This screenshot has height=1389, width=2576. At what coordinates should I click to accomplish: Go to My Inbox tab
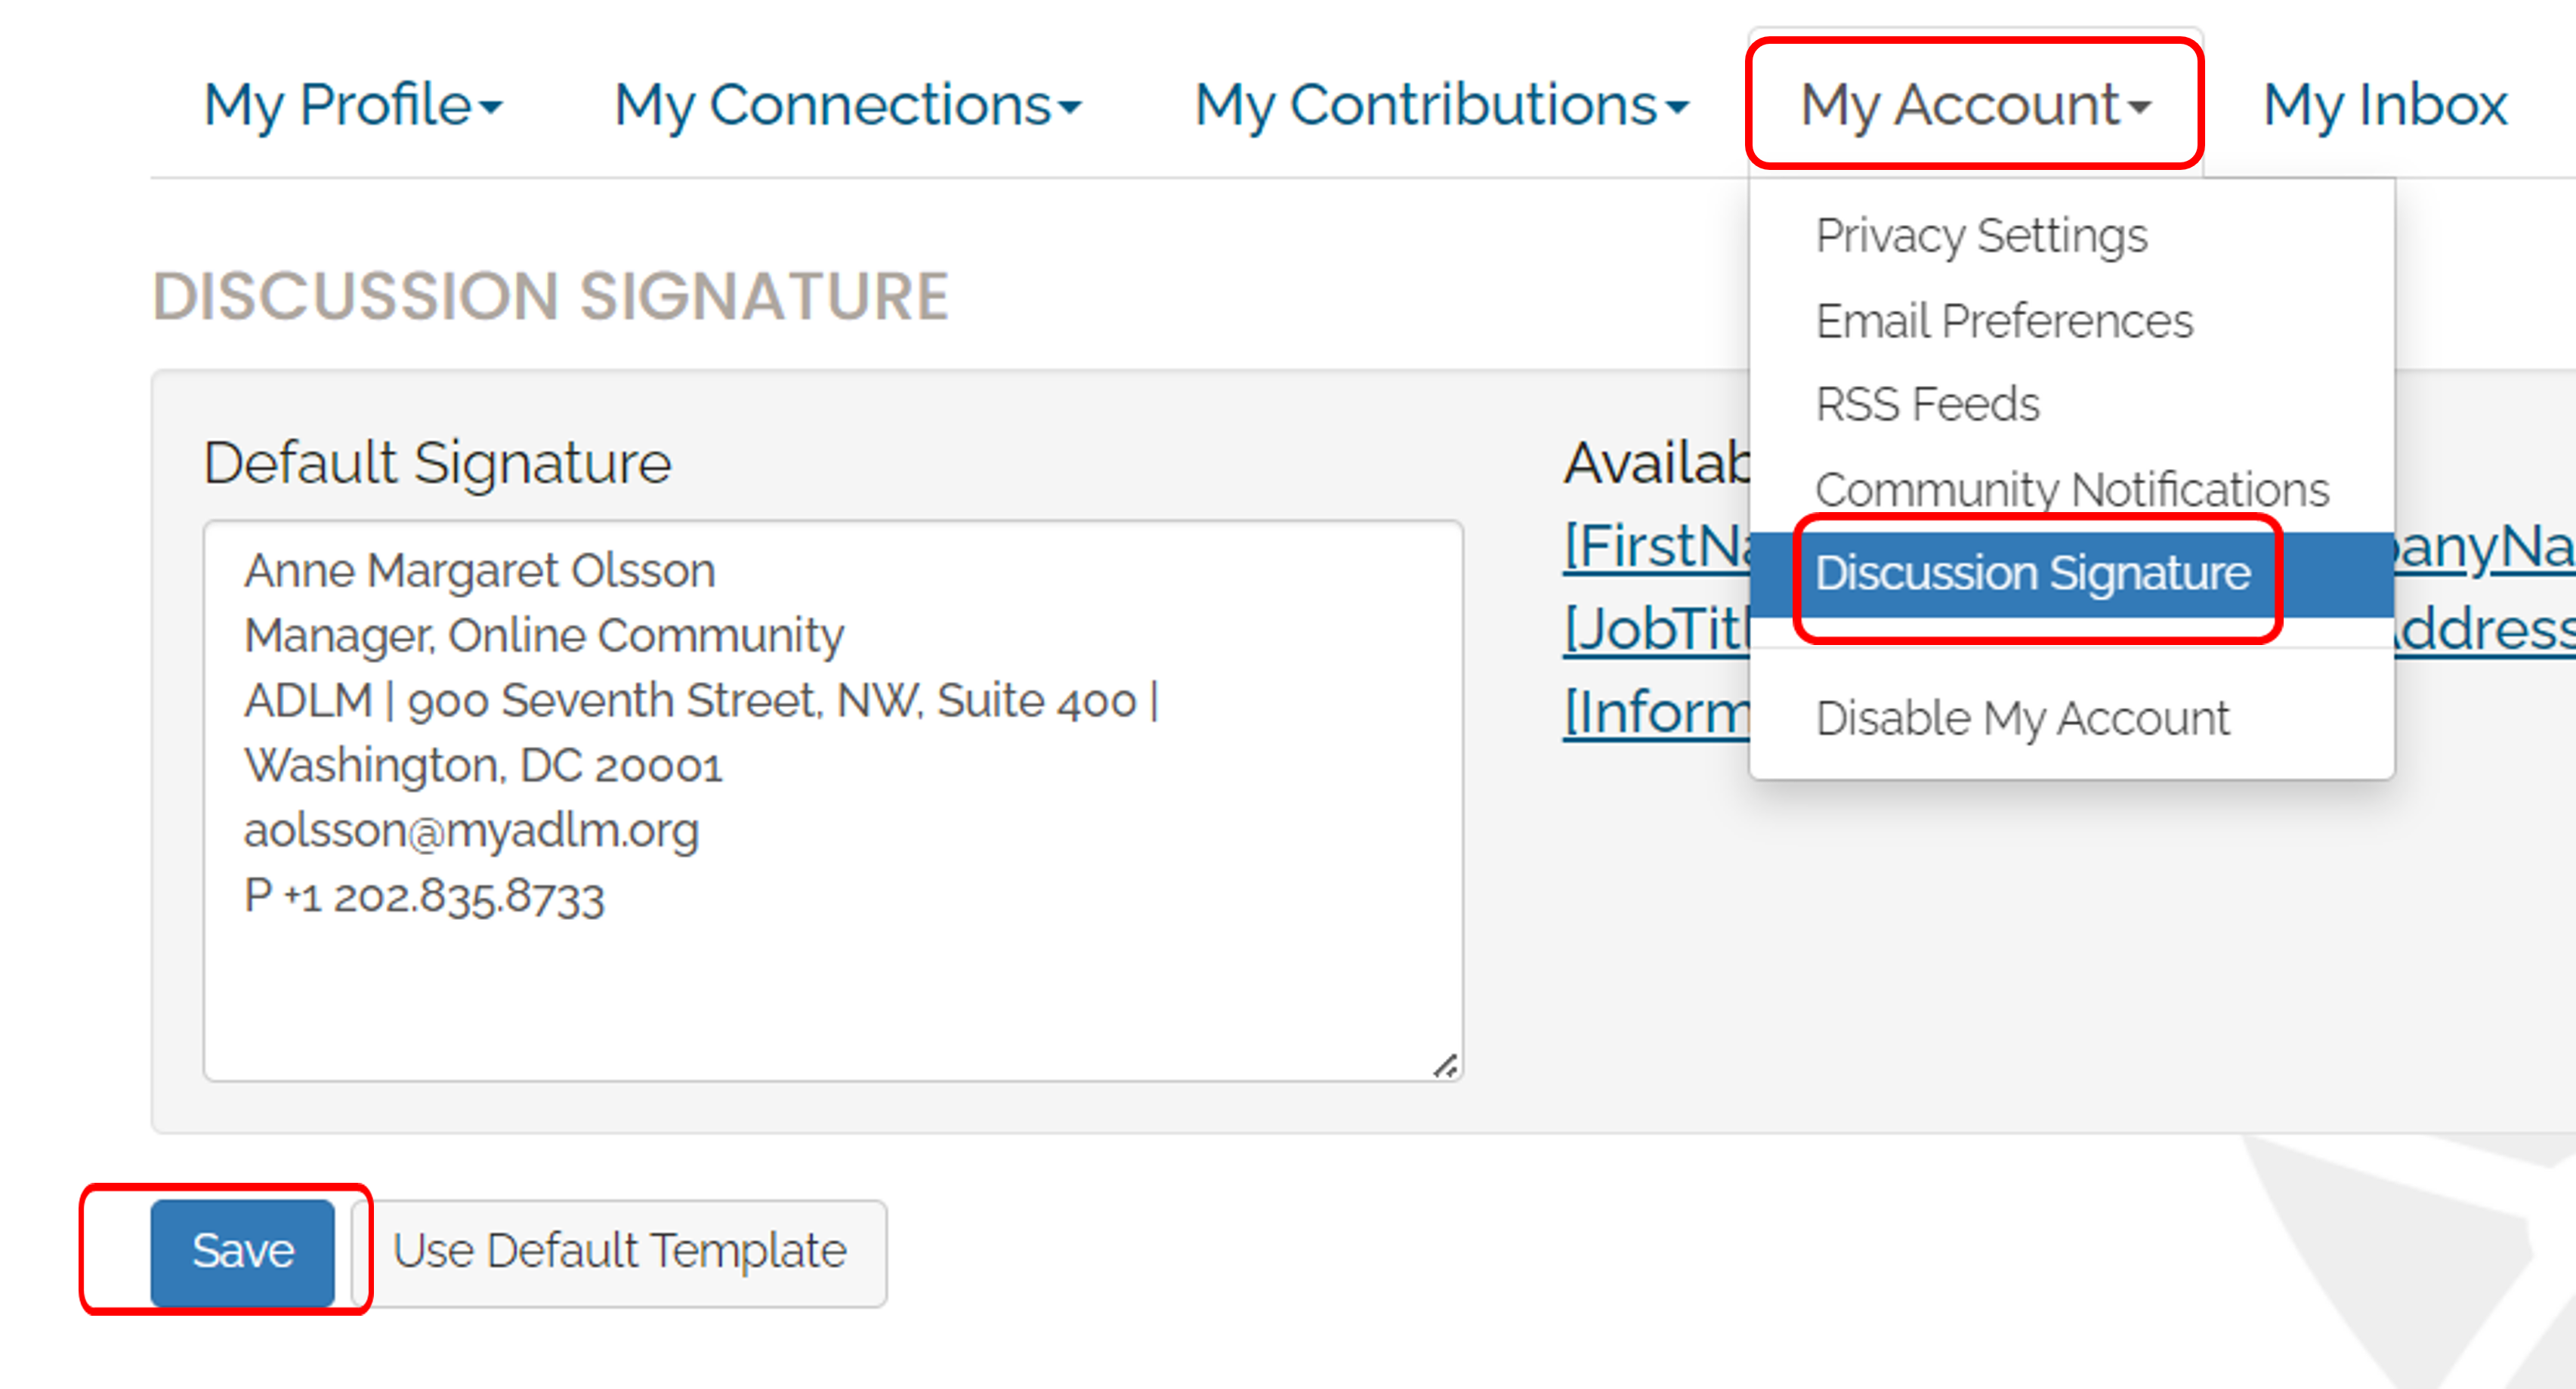(x=2384, y=105)
